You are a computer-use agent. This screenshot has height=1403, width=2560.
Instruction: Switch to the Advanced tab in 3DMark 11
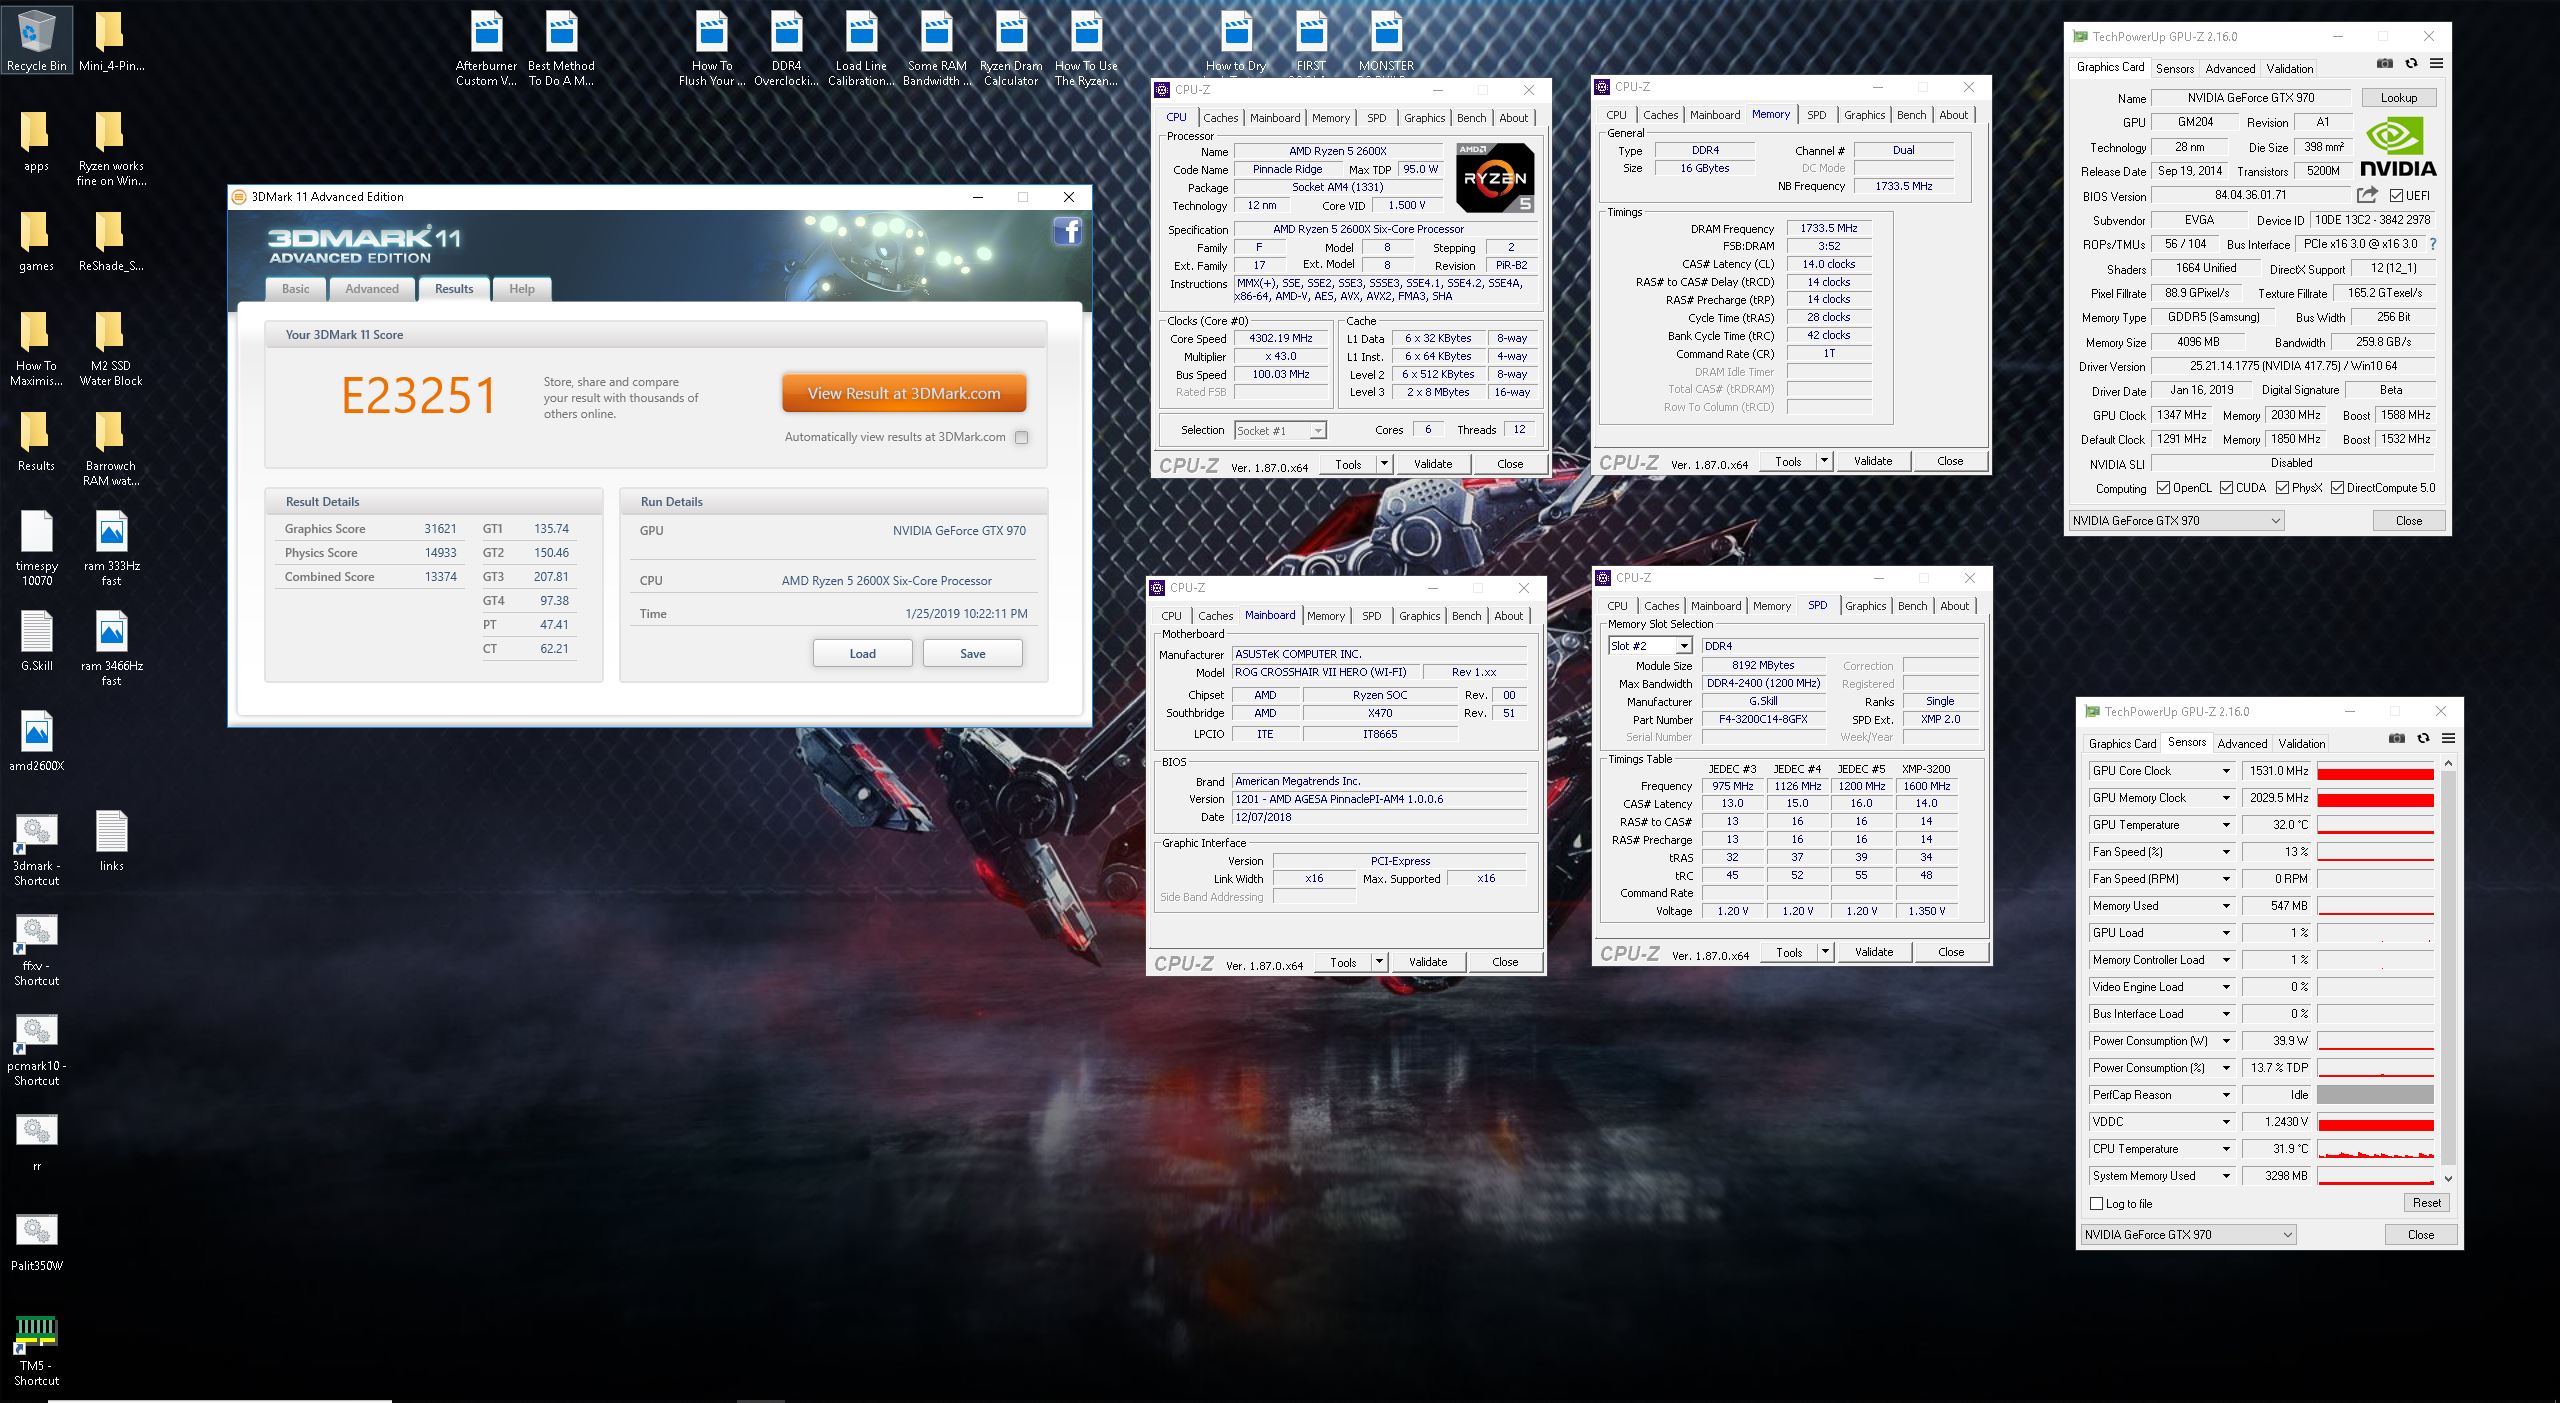click(x=372, y=289)
